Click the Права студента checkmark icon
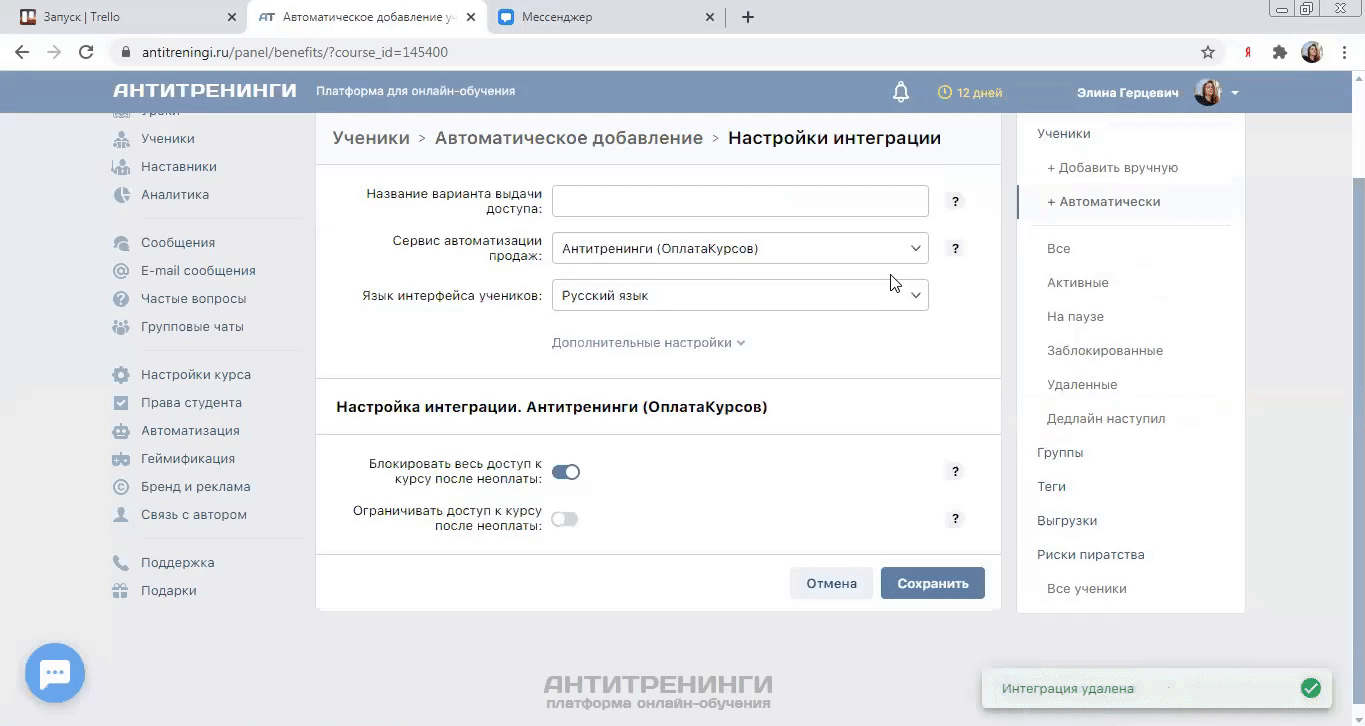Screen dimensions: 1365x726 (121, 403)
